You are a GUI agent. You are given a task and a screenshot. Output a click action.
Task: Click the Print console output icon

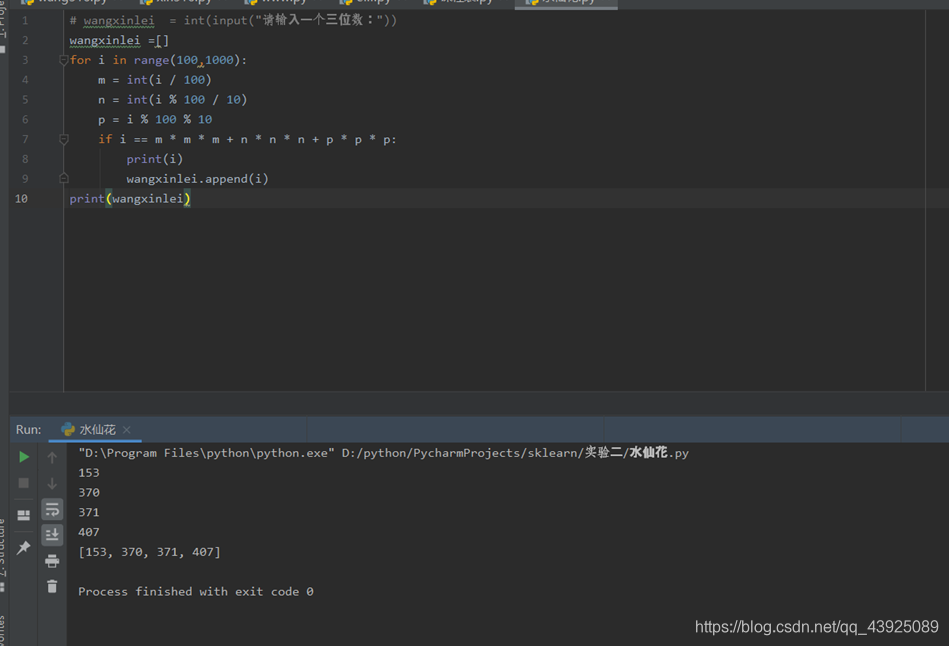pyautogui.click(x=52, y=561)
